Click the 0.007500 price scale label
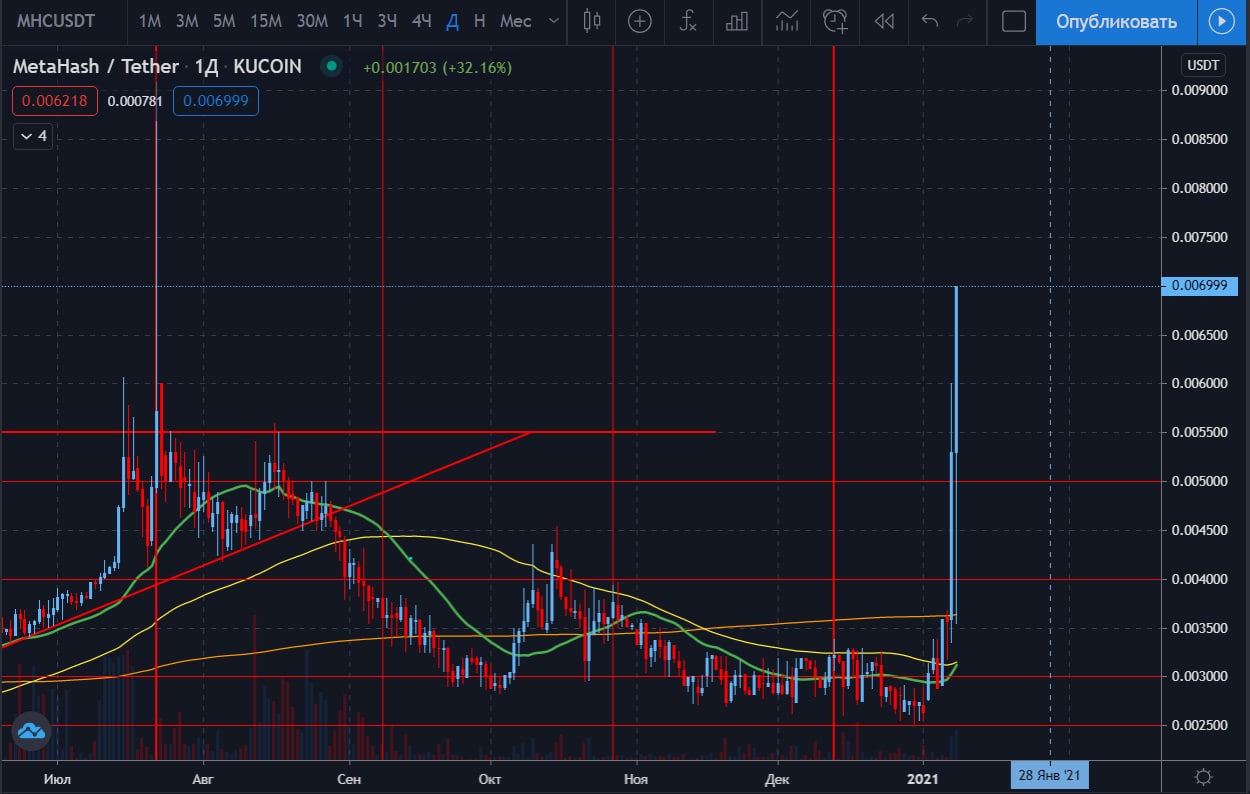 [x=1199, y=237]
